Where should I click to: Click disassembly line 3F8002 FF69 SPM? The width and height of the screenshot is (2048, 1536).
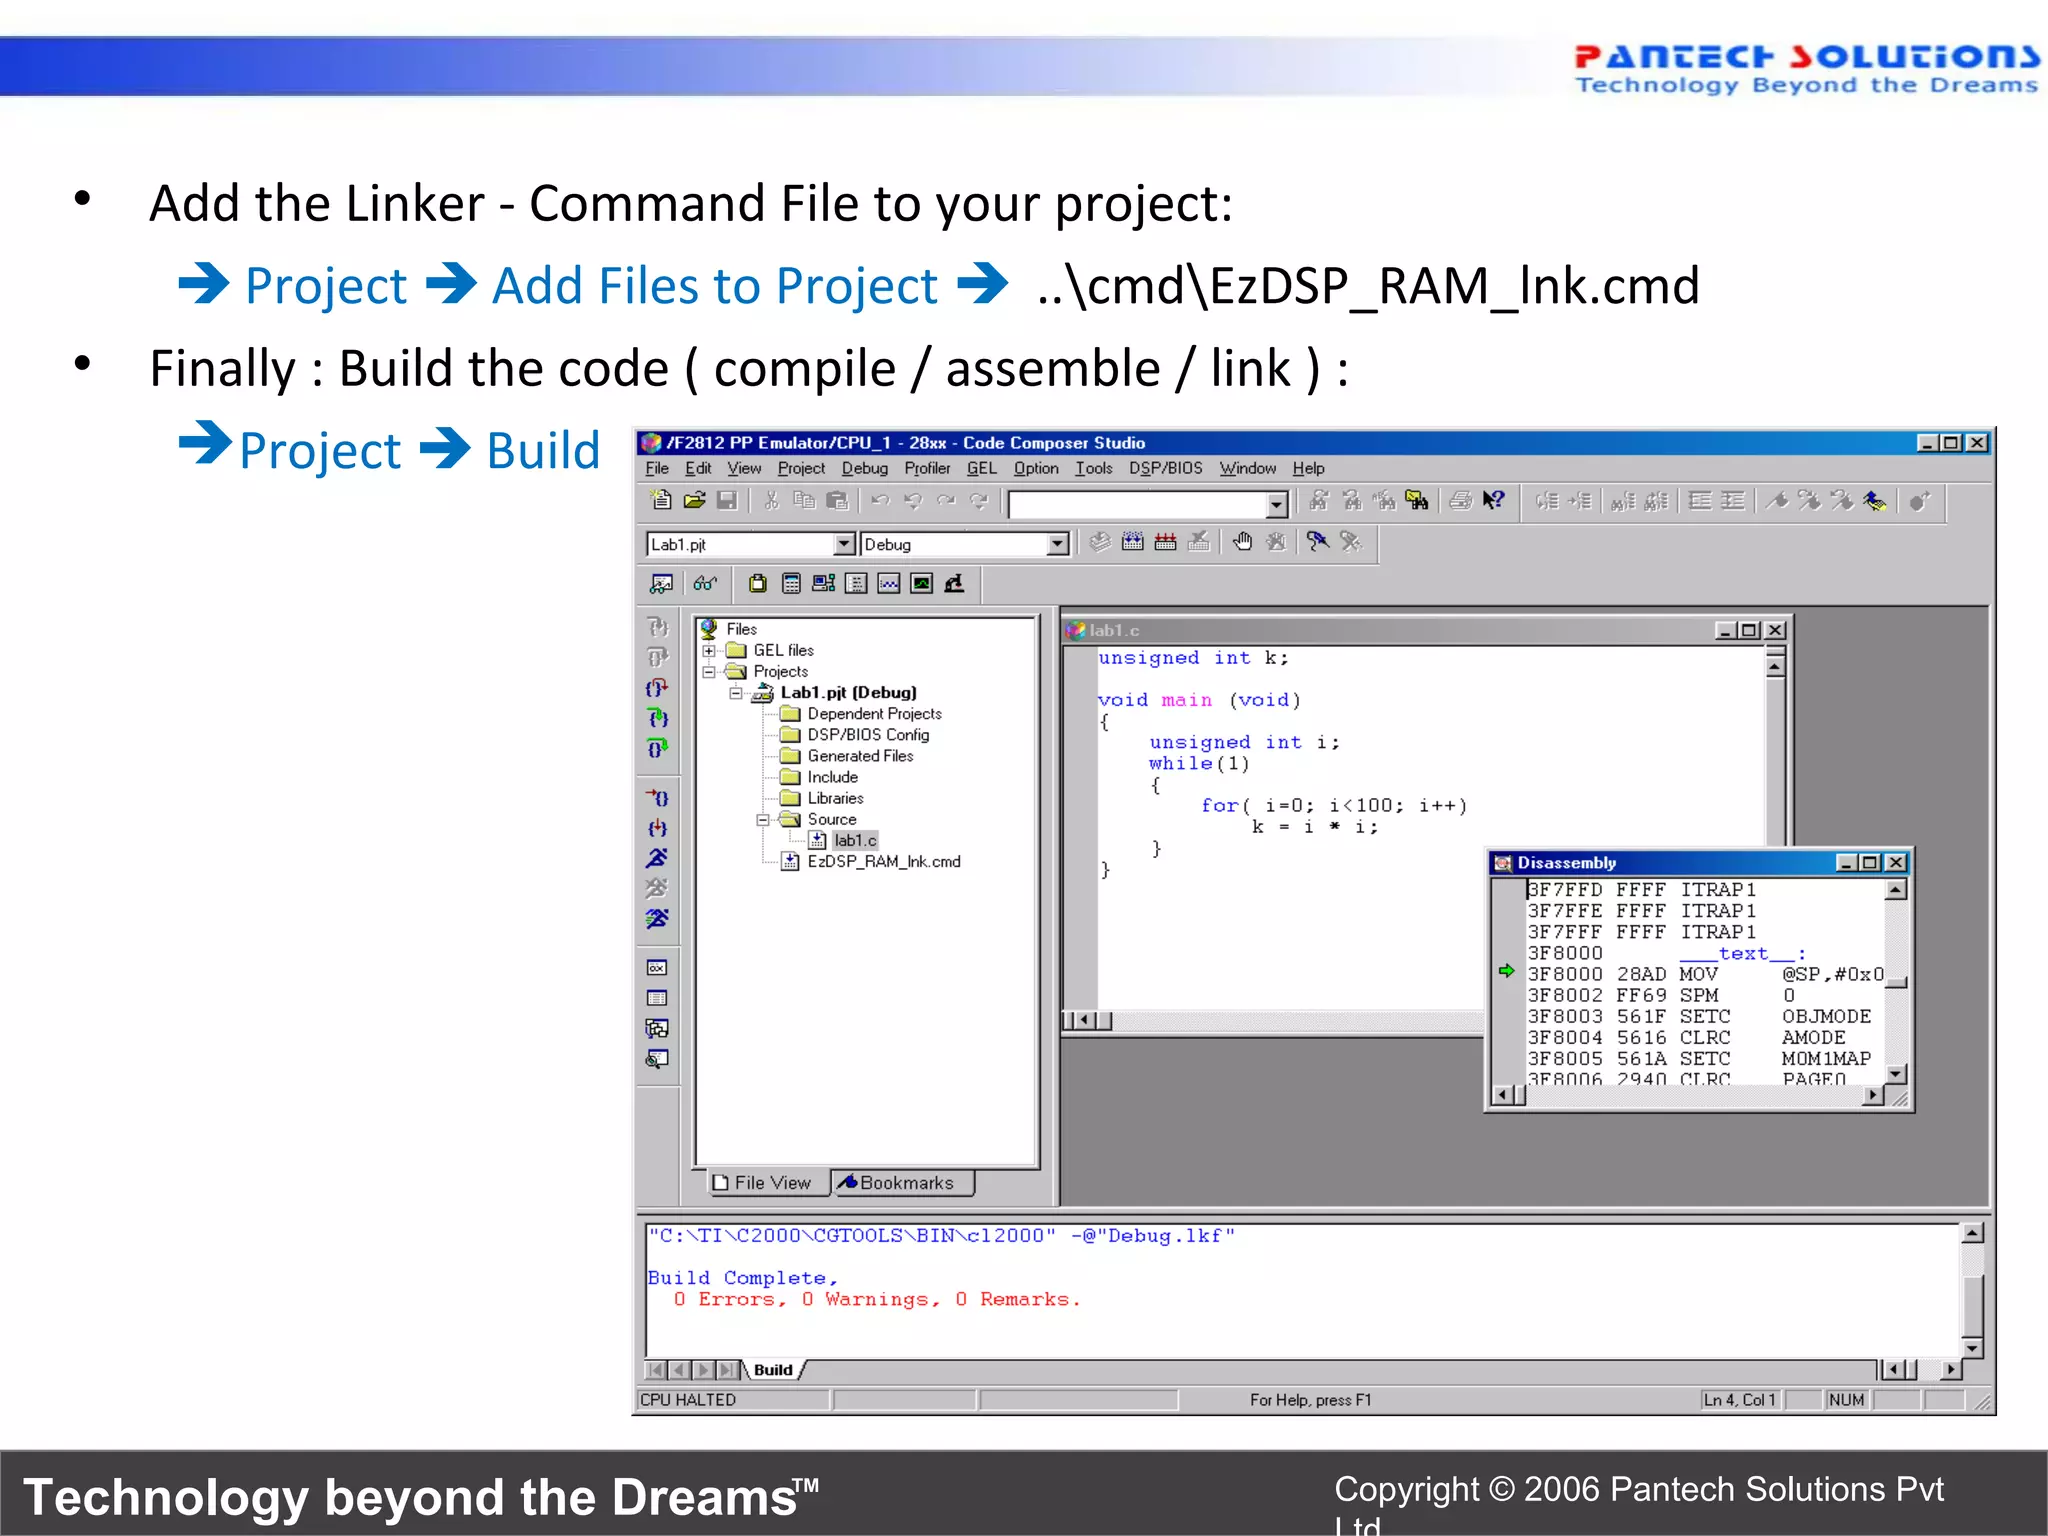pos(1661,996)
